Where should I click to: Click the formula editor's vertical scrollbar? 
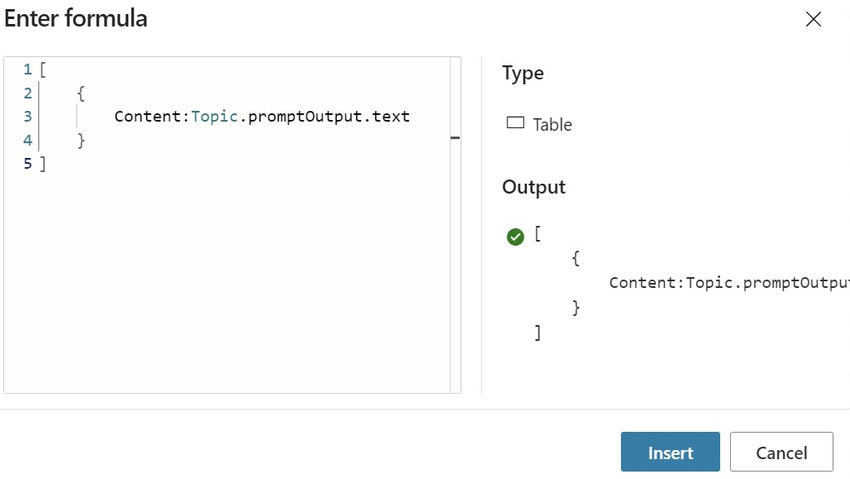pyautogui.click(x=455, y=224)
